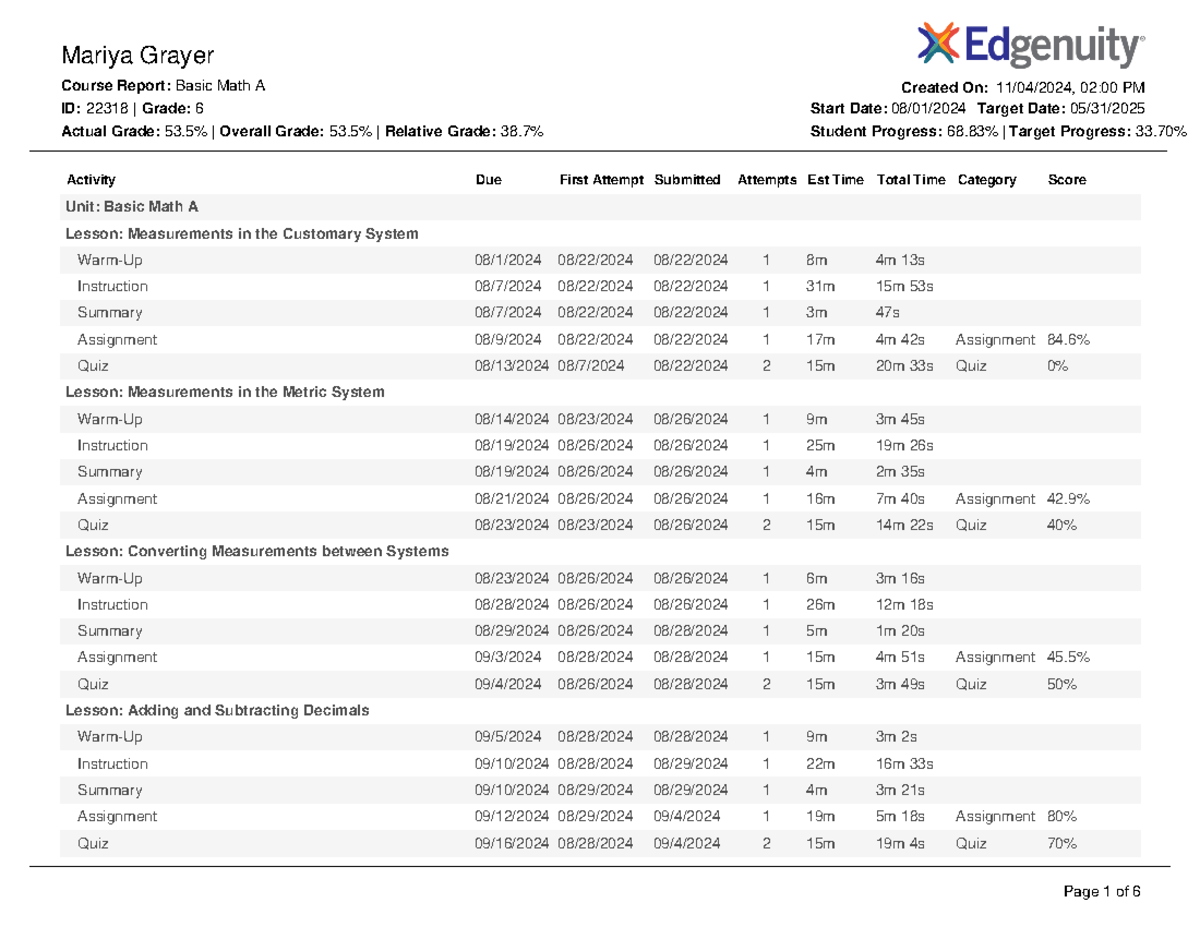The image size is (1200, 927).
Task: Click the Submitted column header
Action: [687, 180]
